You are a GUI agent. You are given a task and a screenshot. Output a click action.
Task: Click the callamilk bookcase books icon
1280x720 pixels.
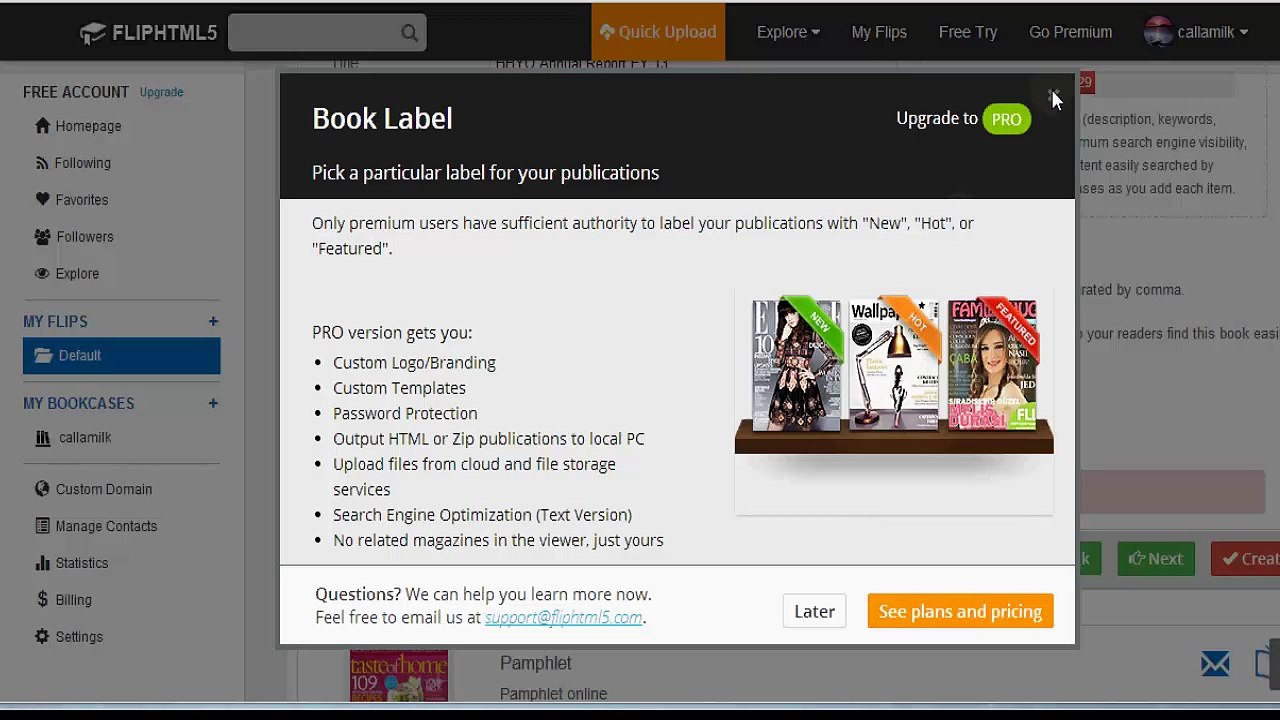[42, 438]
